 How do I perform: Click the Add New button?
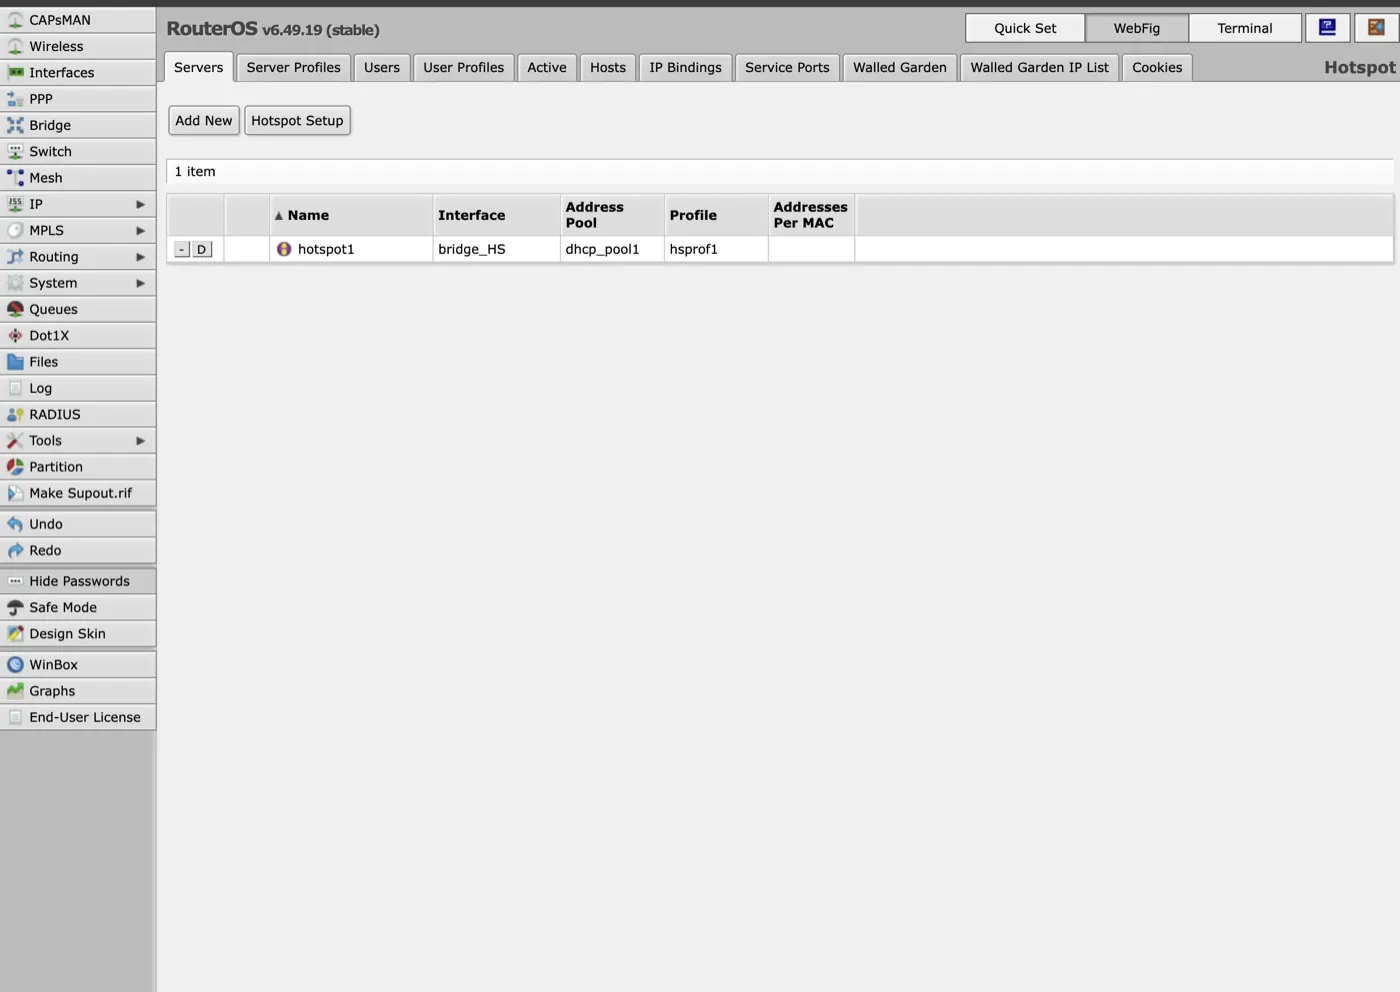[x=204, y=120]
